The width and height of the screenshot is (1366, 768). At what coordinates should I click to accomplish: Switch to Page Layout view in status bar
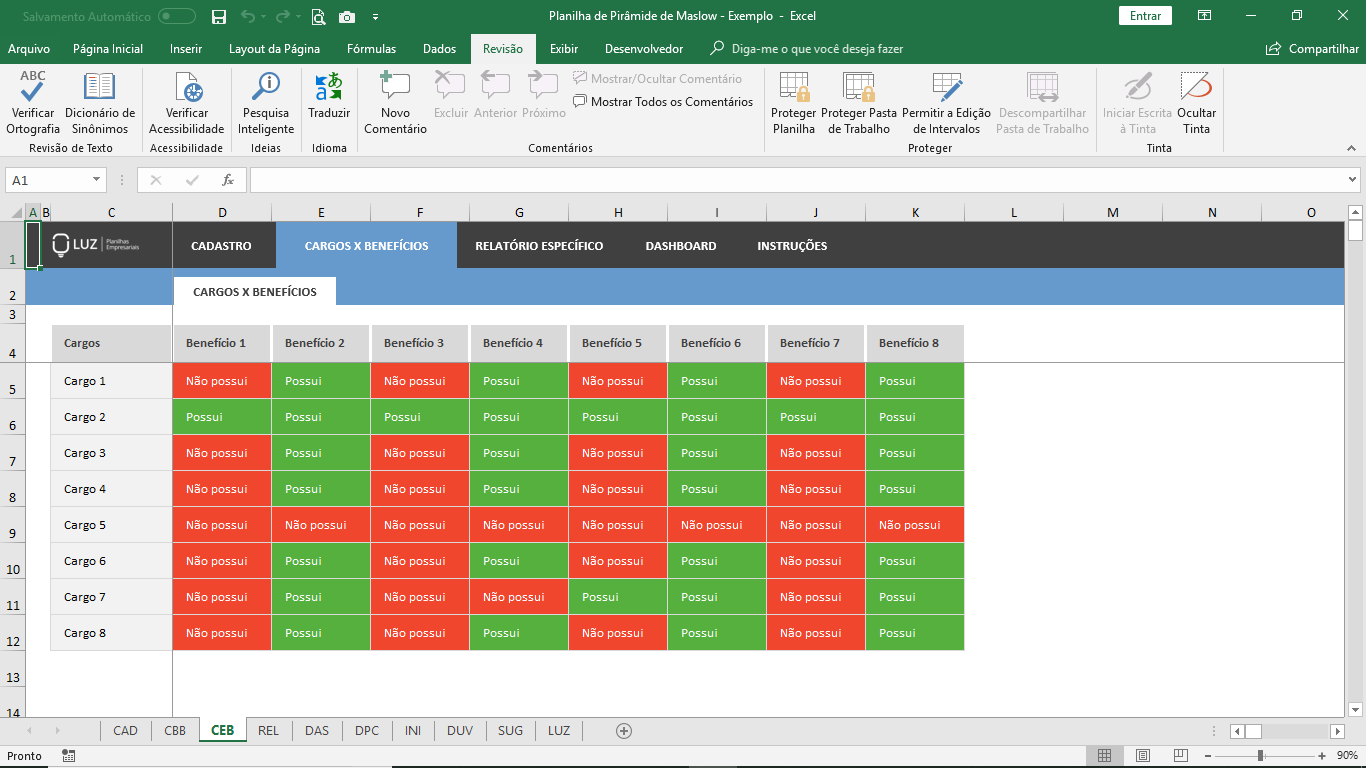coord(1143,756)
